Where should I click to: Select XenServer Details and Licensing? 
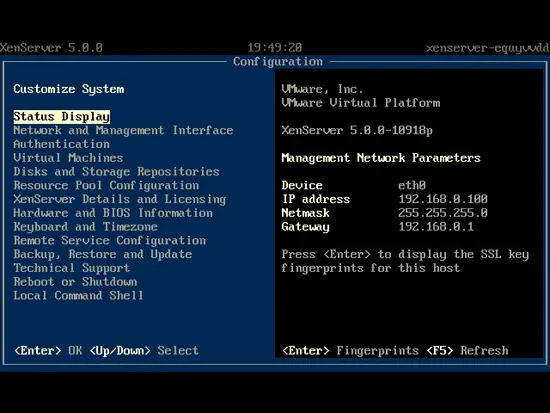120,199
